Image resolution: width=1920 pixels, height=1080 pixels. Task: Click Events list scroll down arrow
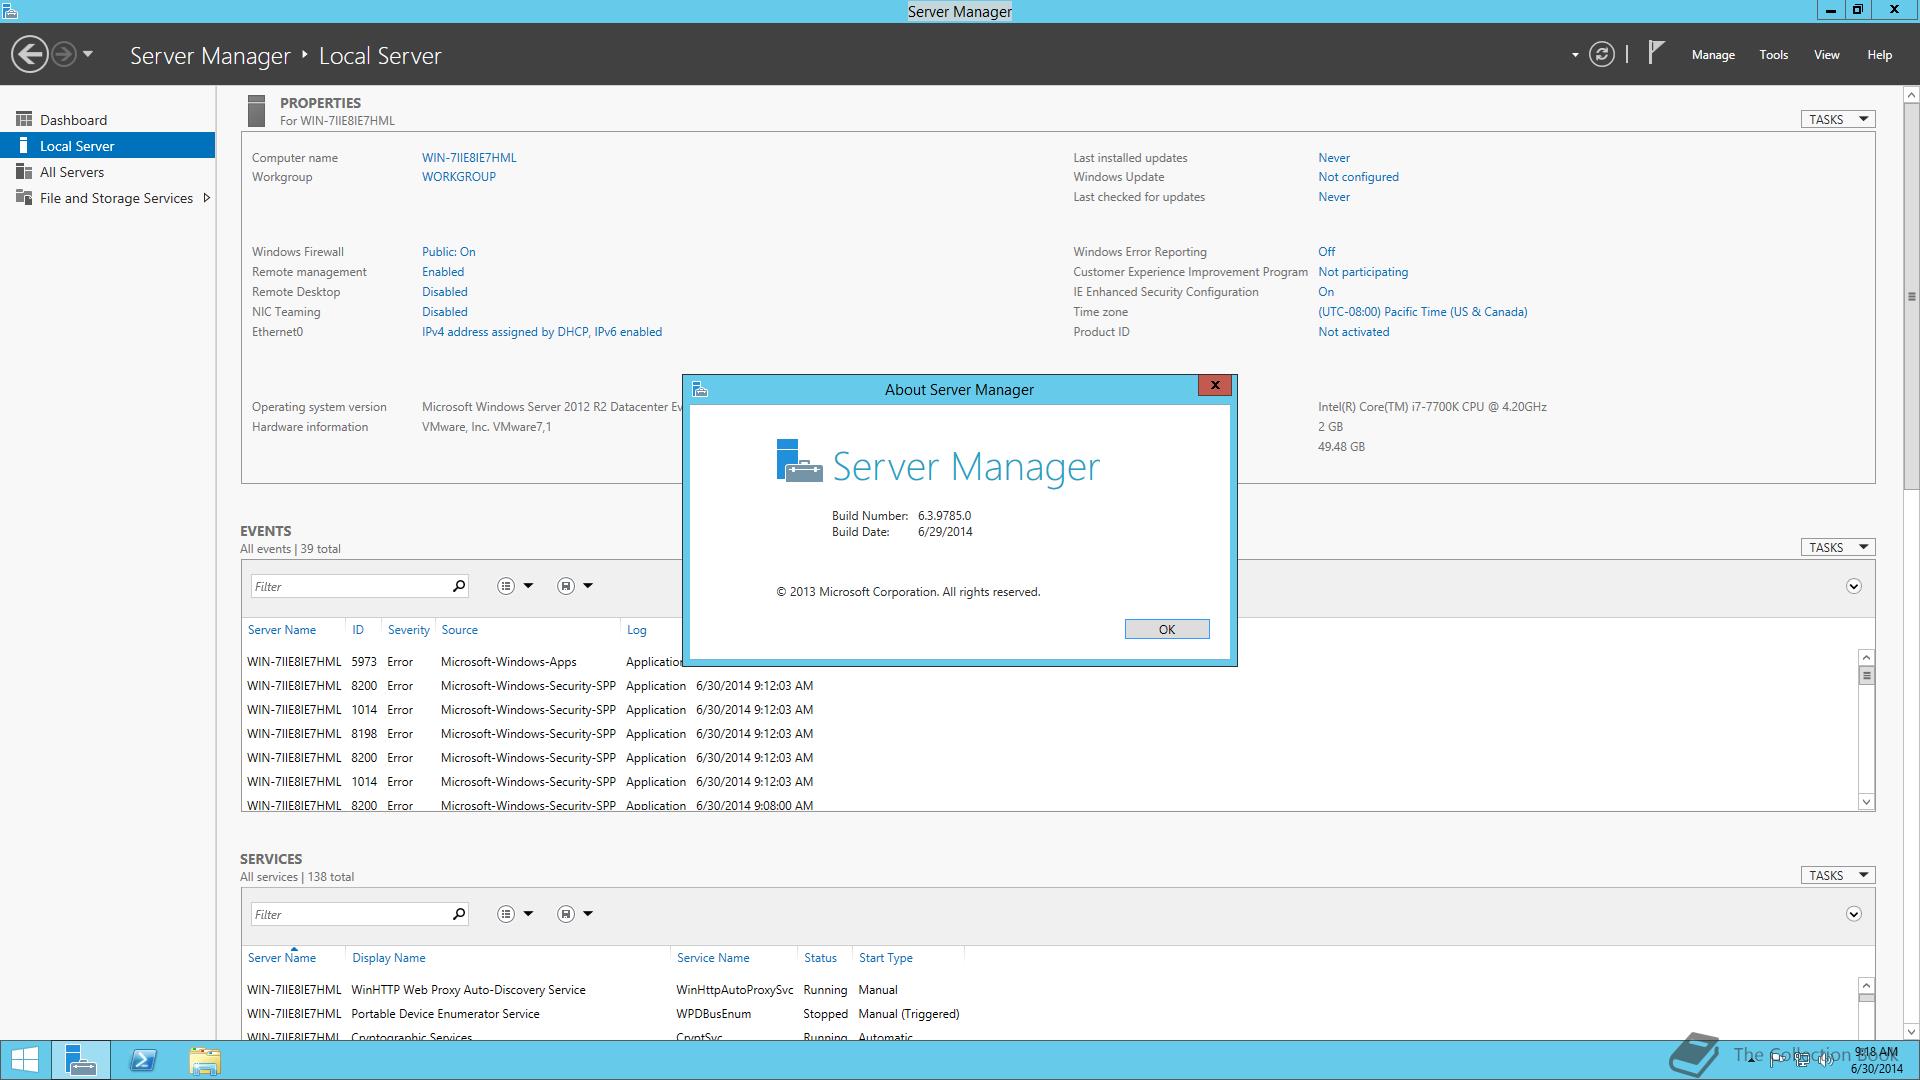(1866, 802)
